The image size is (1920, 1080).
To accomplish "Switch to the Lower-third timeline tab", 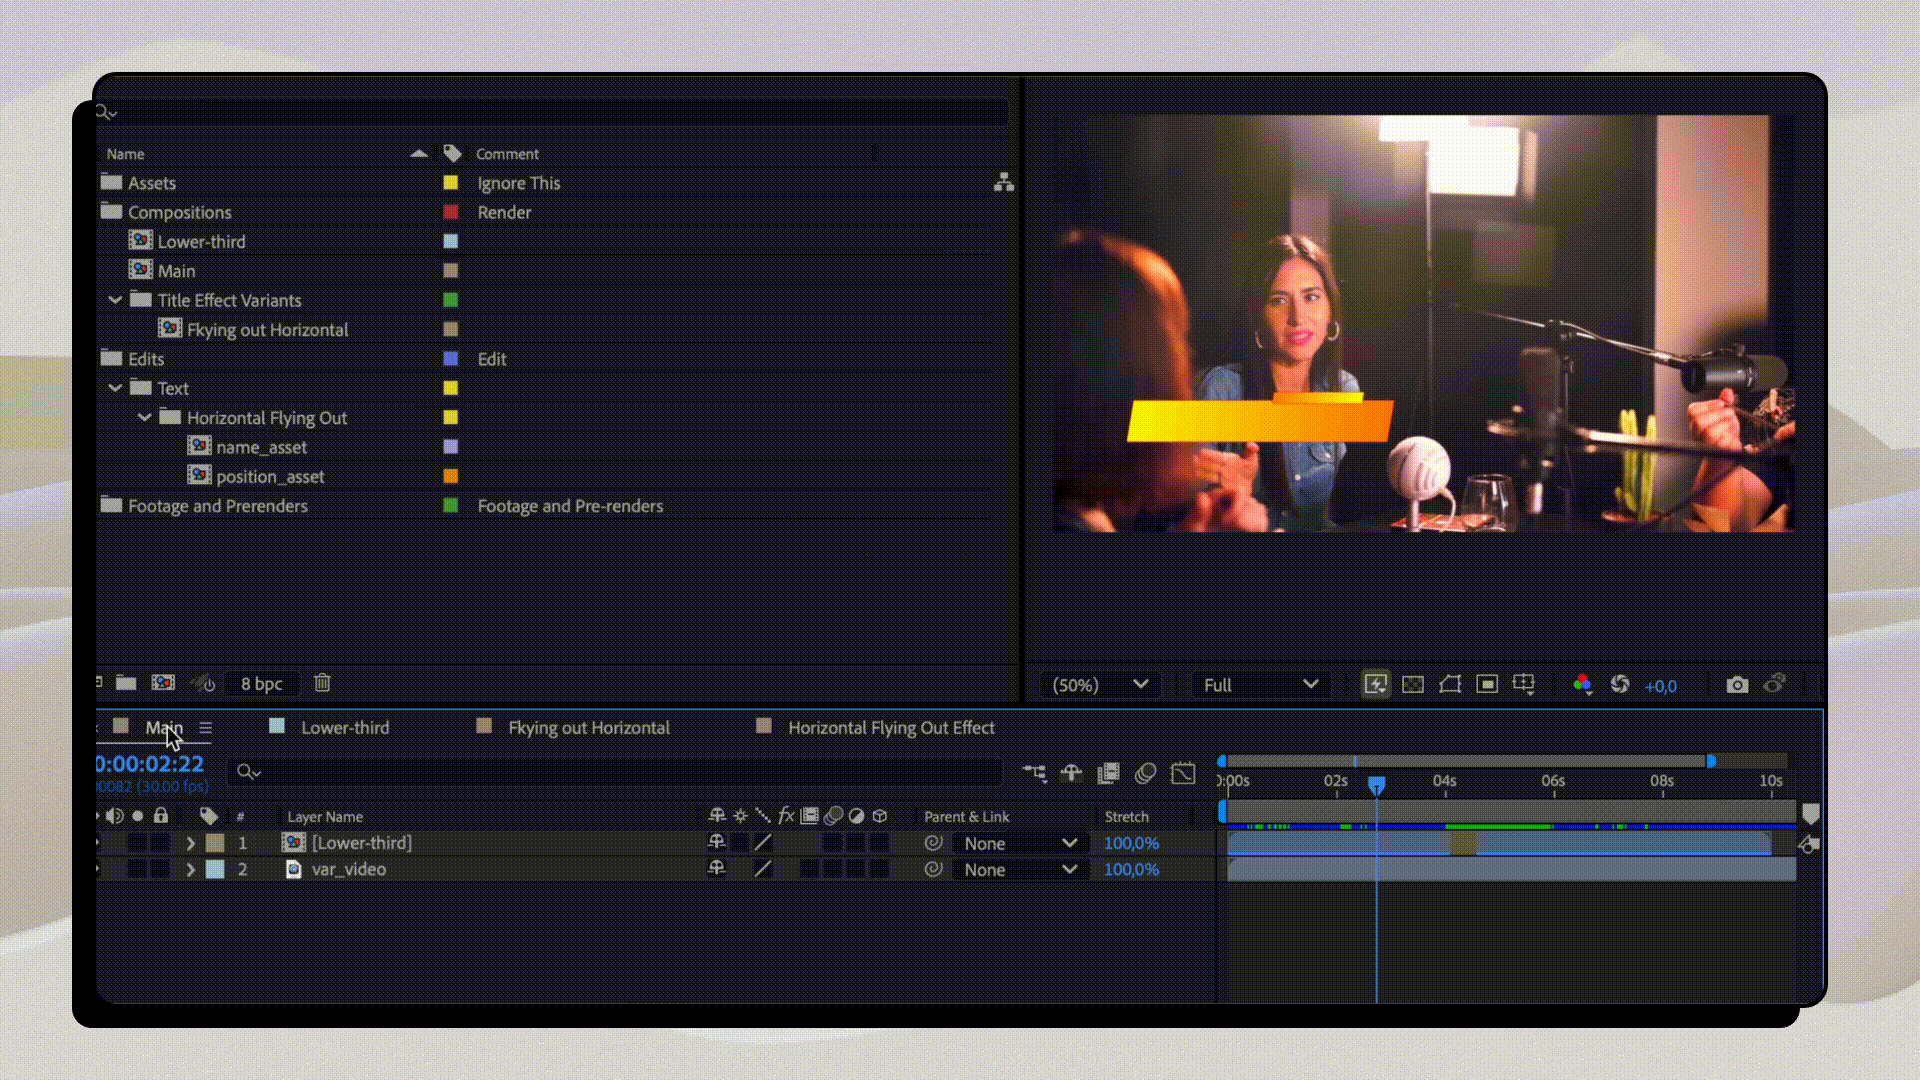I will [x=345, y=728].
